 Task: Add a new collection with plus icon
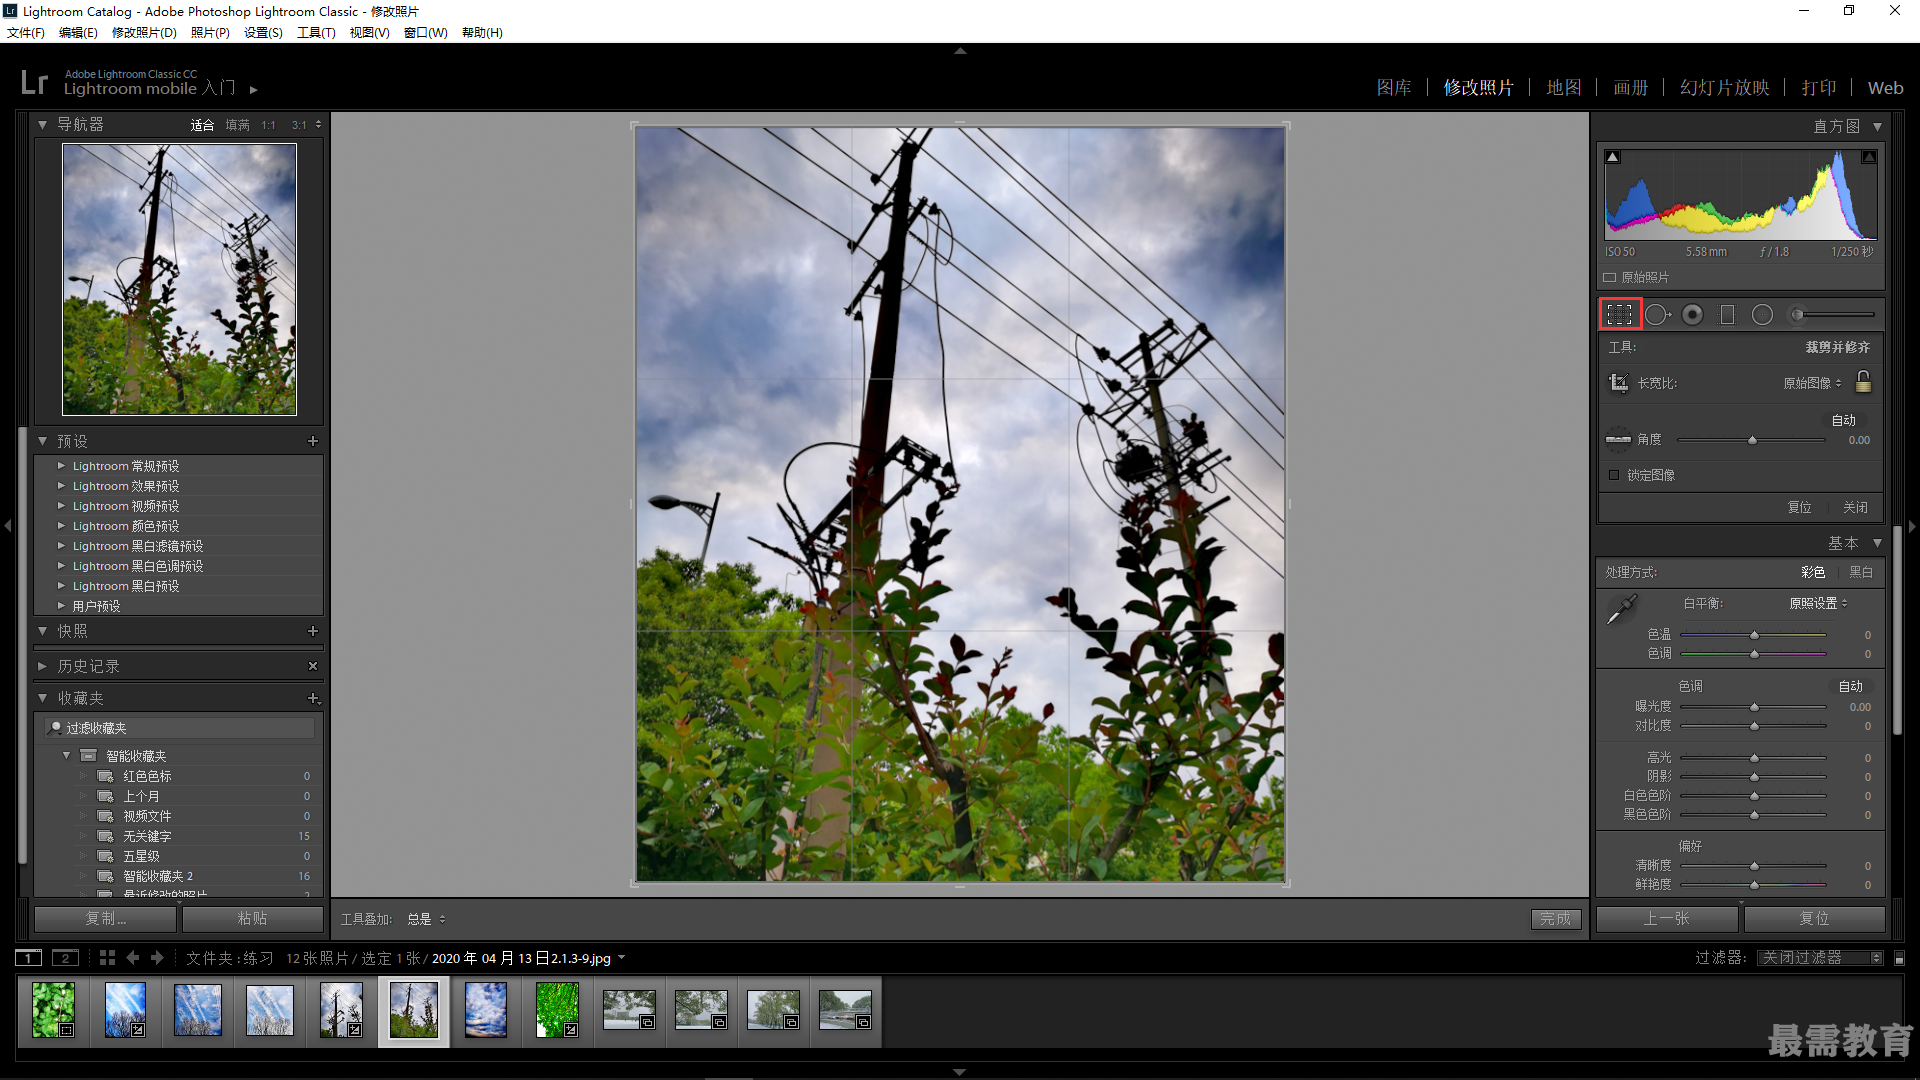pyautogui.click(x=313, y=698)
